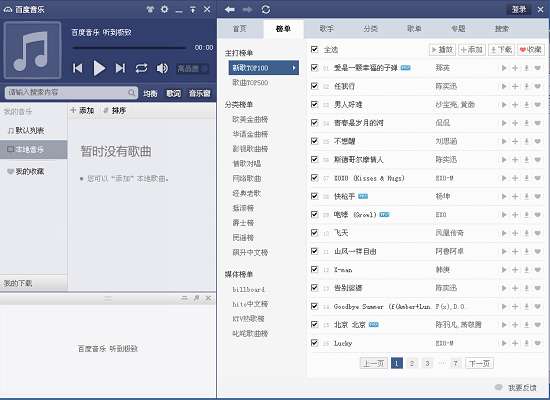Viewport: 550px width, 400px height.
Task: Uncheck the checkbox for X-man
Action: [314, 269]
